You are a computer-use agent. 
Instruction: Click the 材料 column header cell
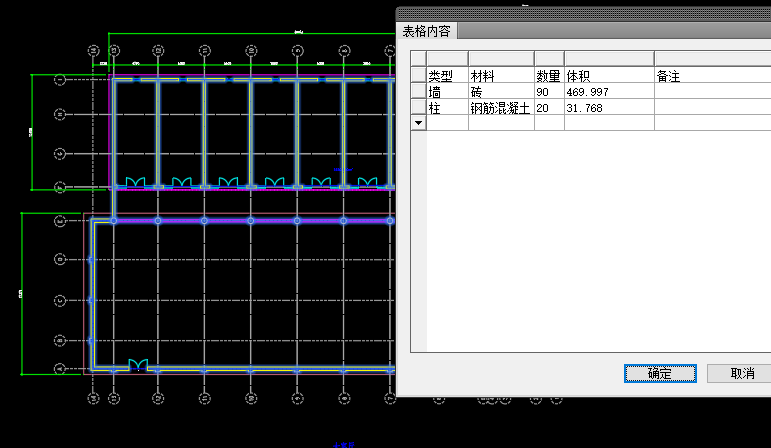(500, 76)
